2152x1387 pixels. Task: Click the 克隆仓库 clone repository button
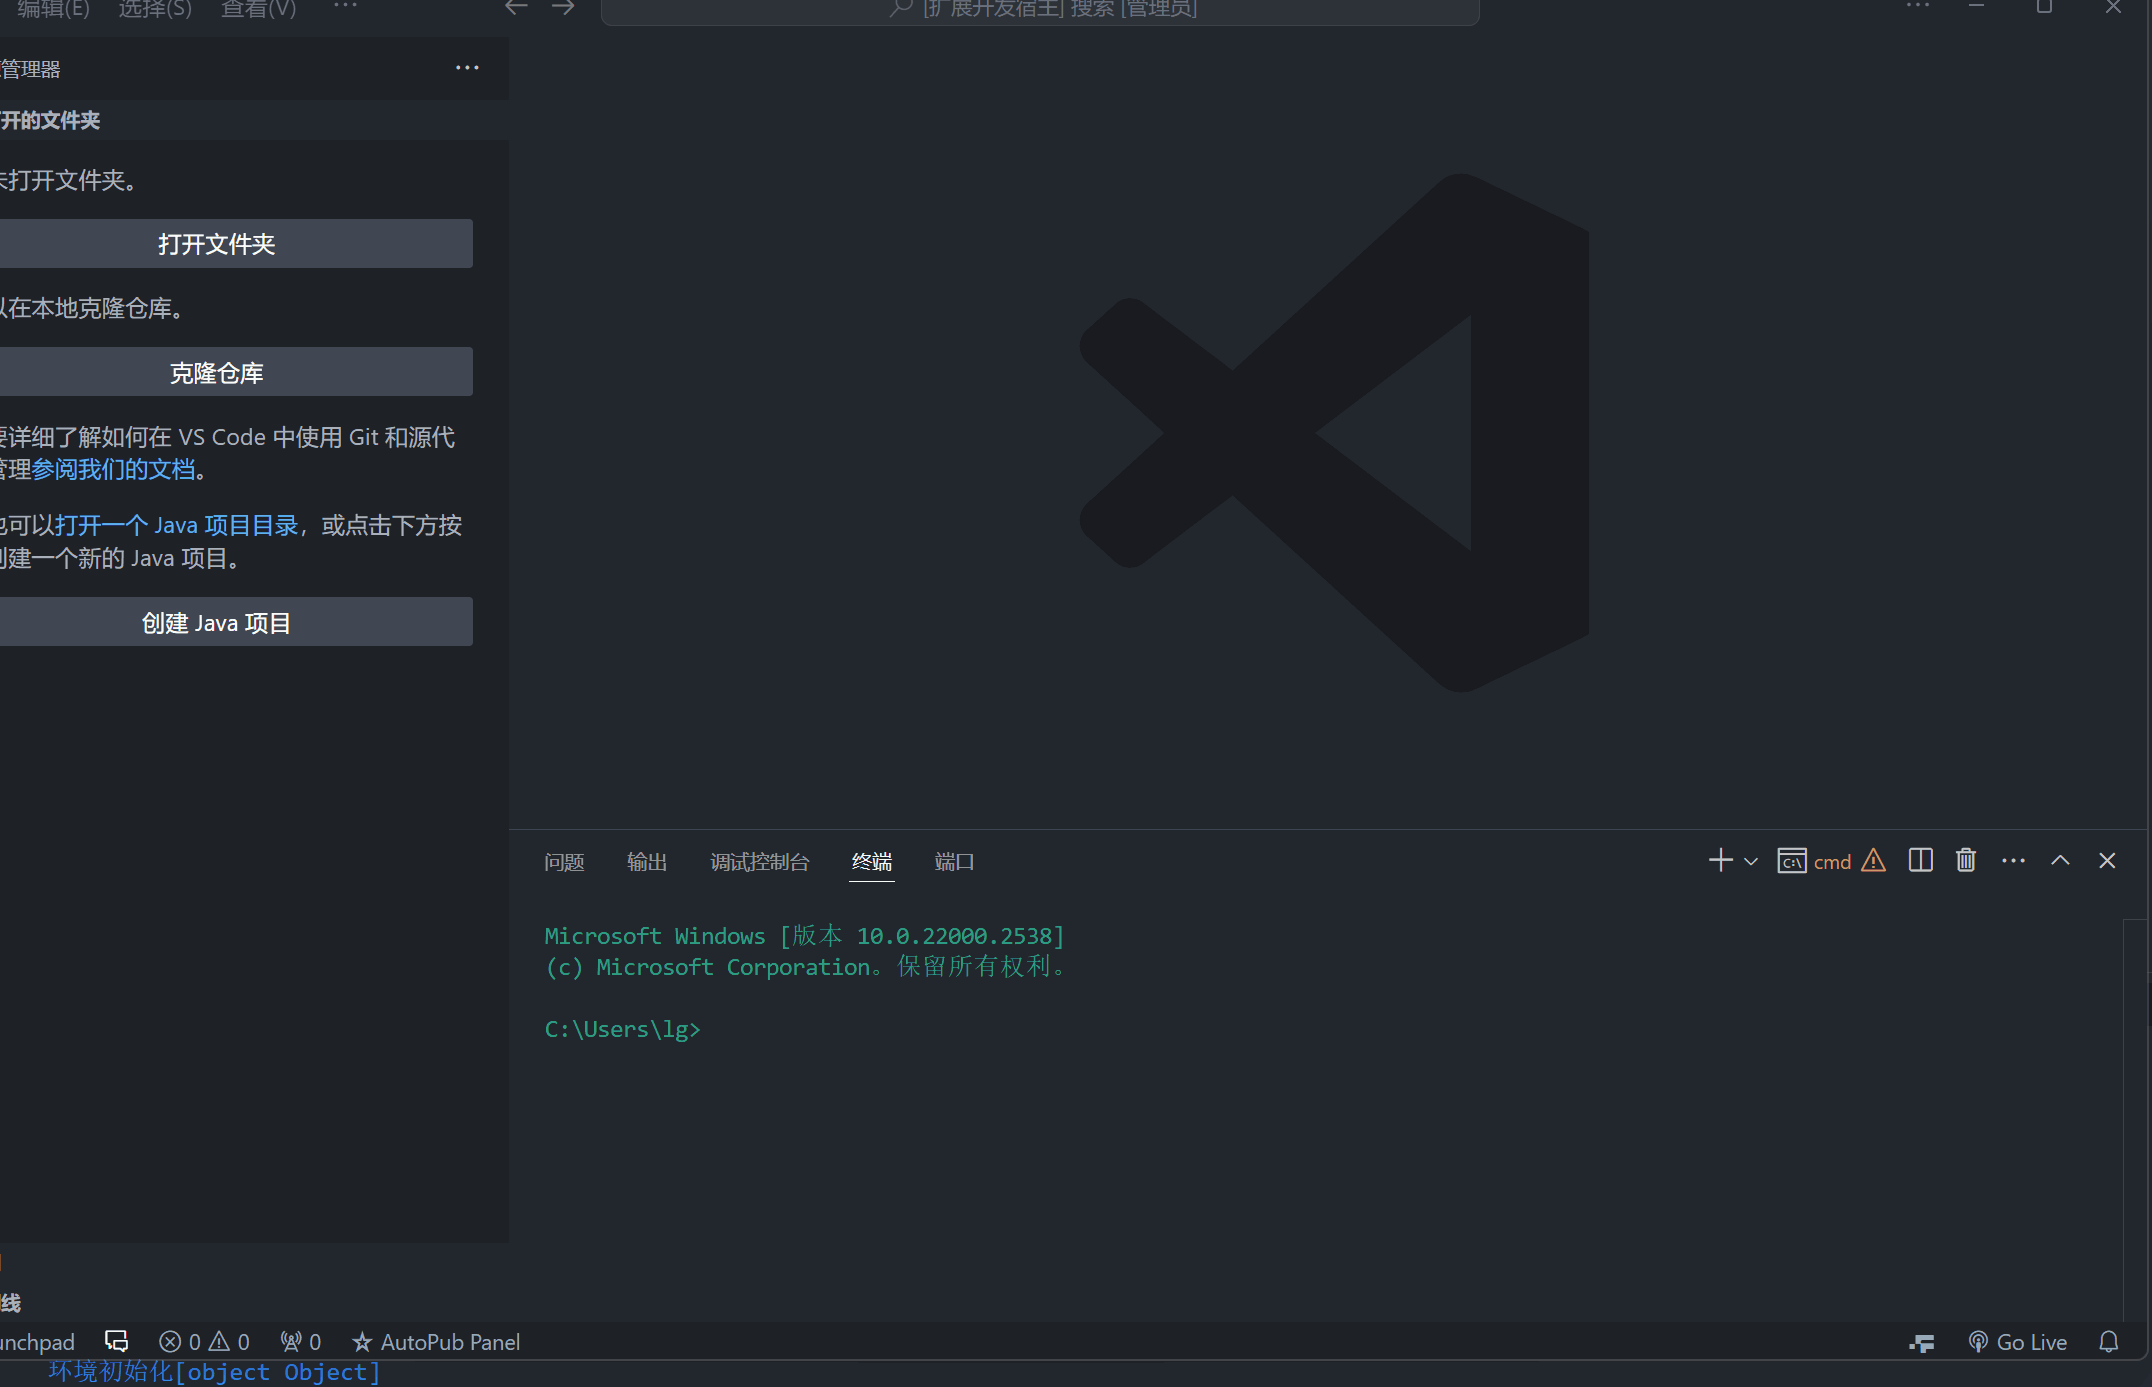[x=216, y=373]
